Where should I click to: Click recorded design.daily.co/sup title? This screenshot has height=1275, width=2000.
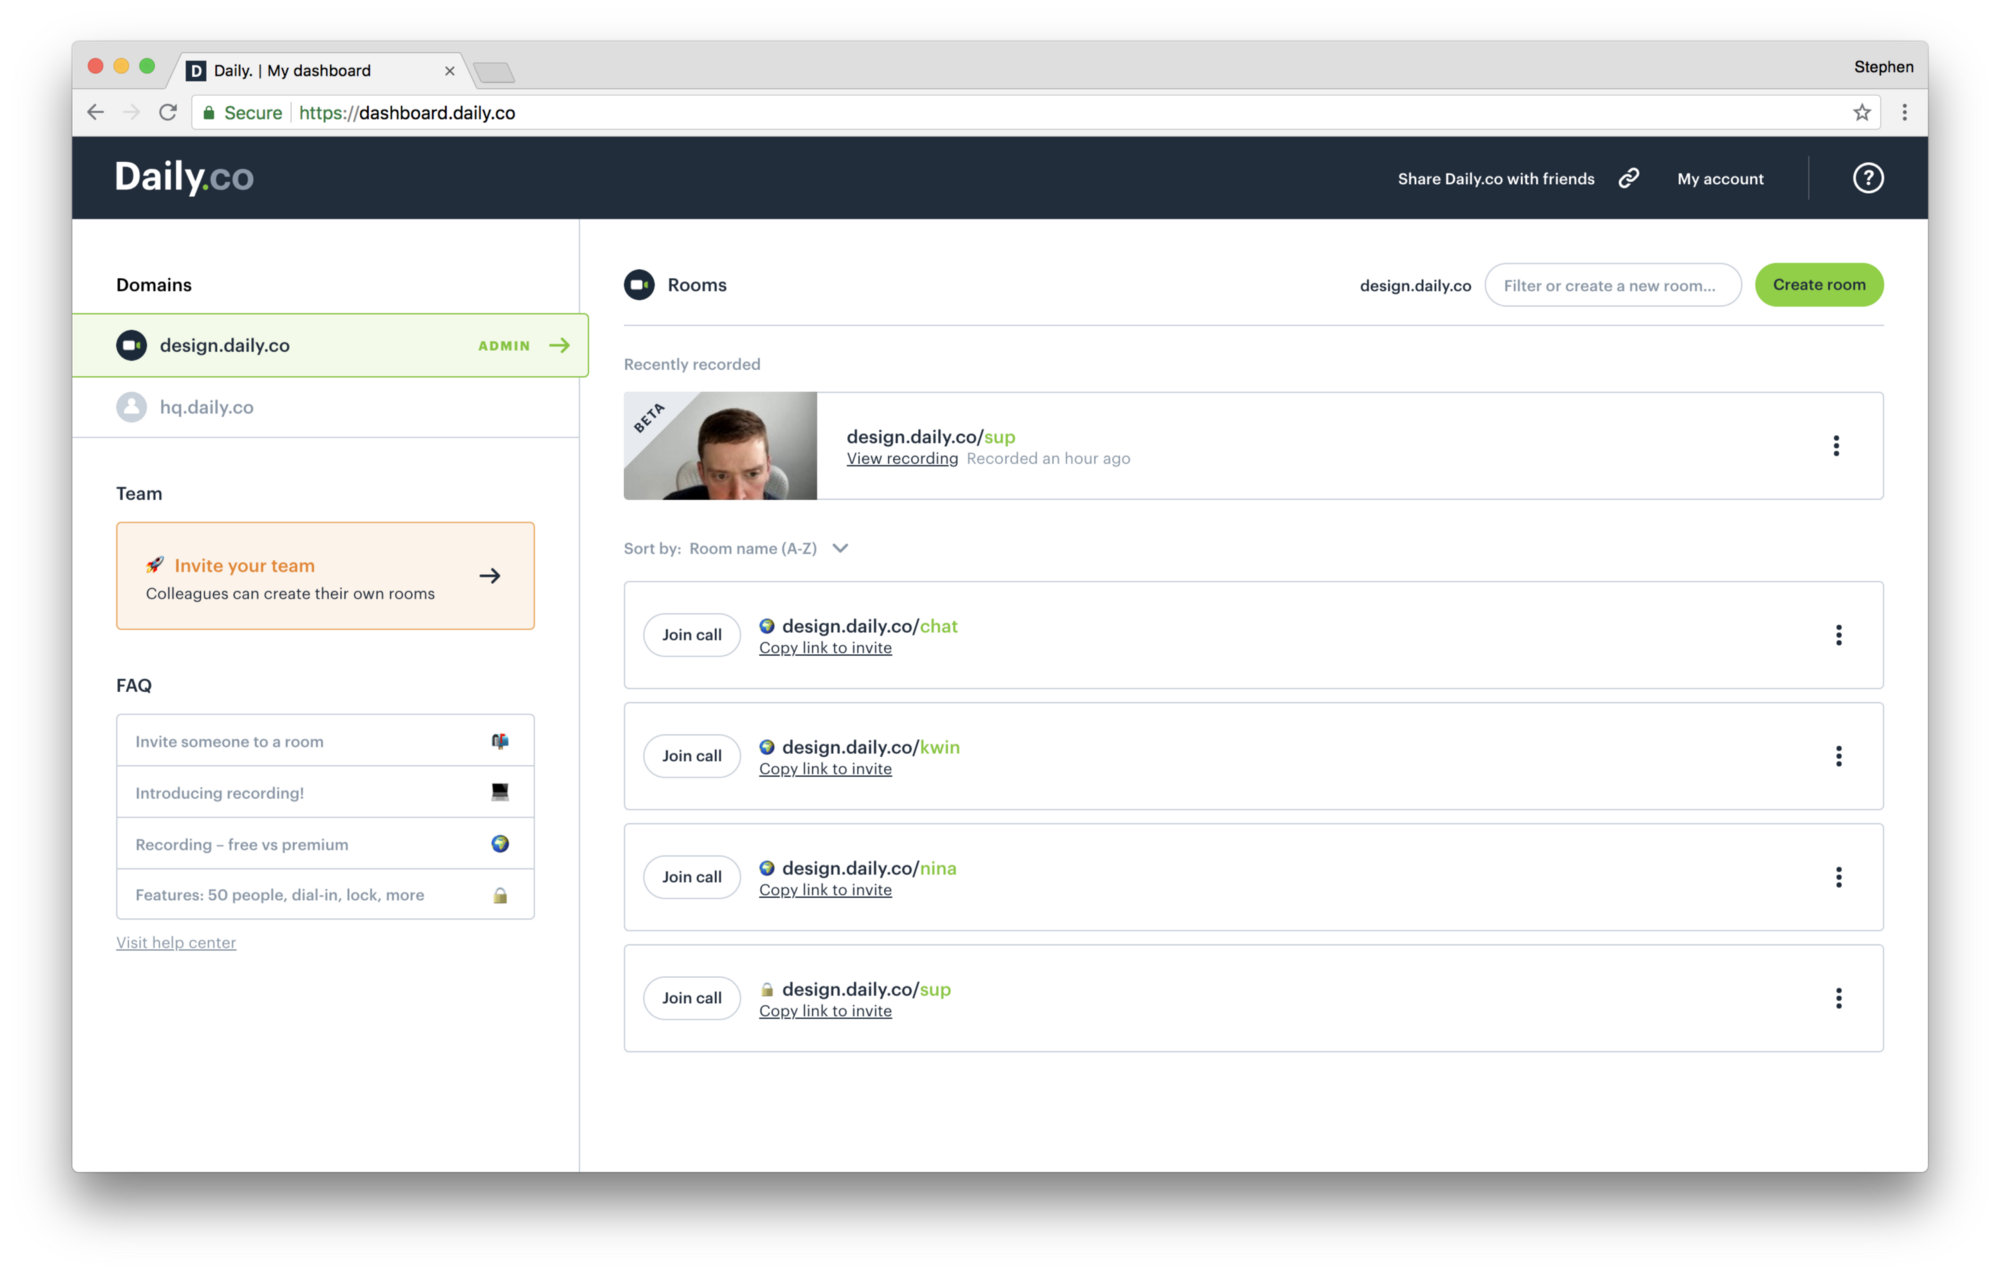(x=931, y=437)
